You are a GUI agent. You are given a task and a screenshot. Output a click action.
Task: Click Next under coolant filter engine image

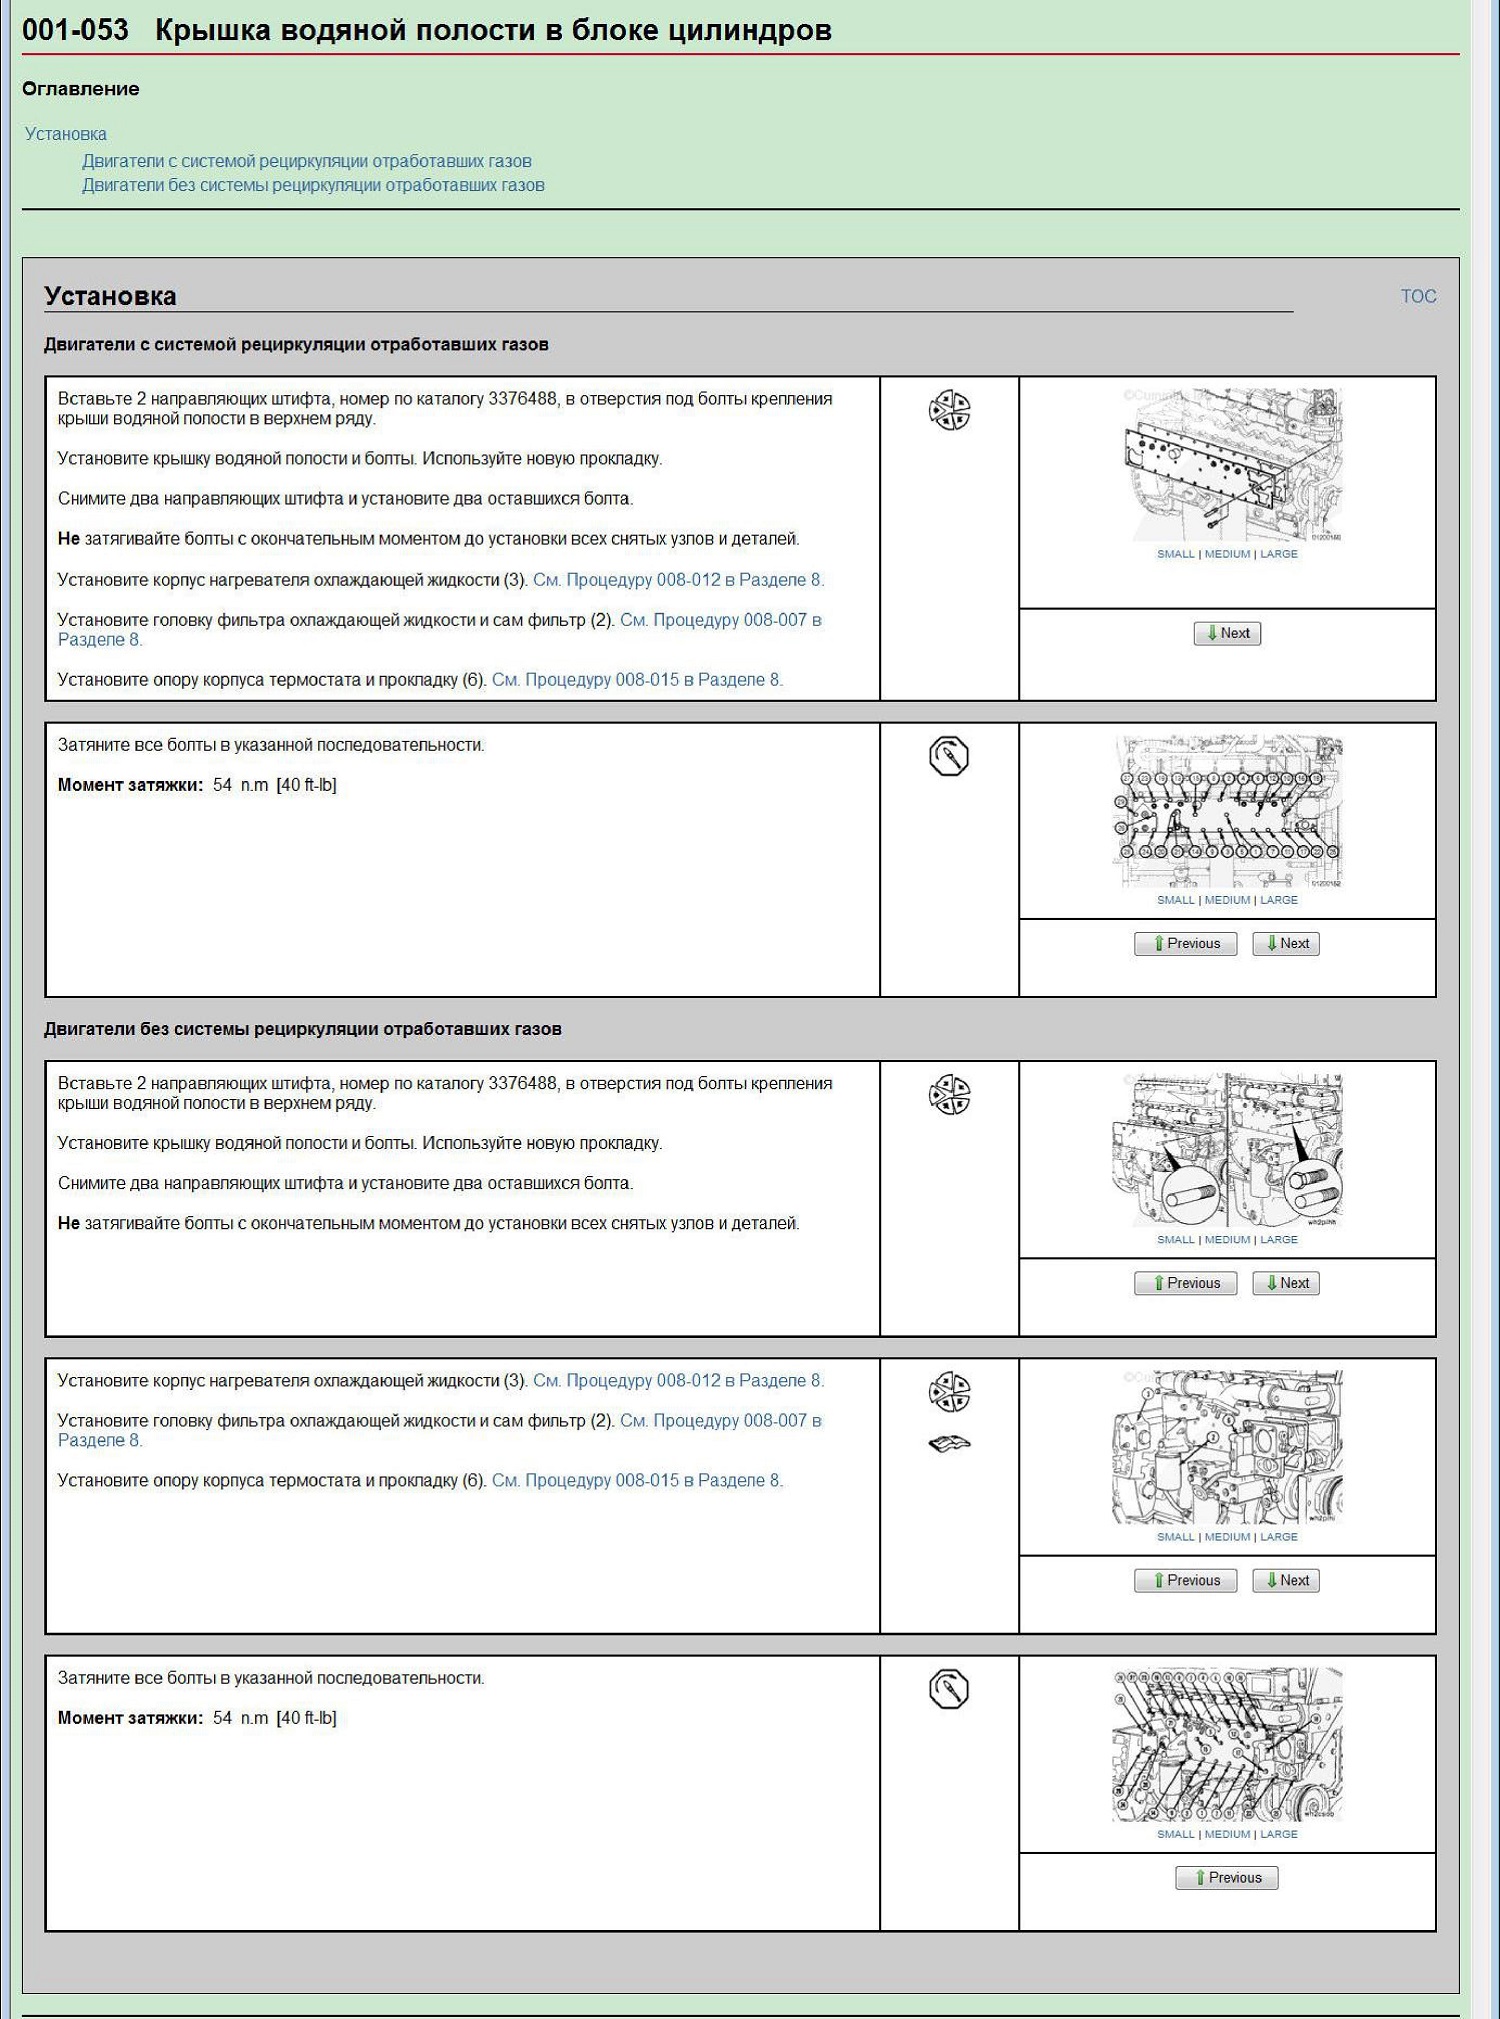[1286, 1580]
